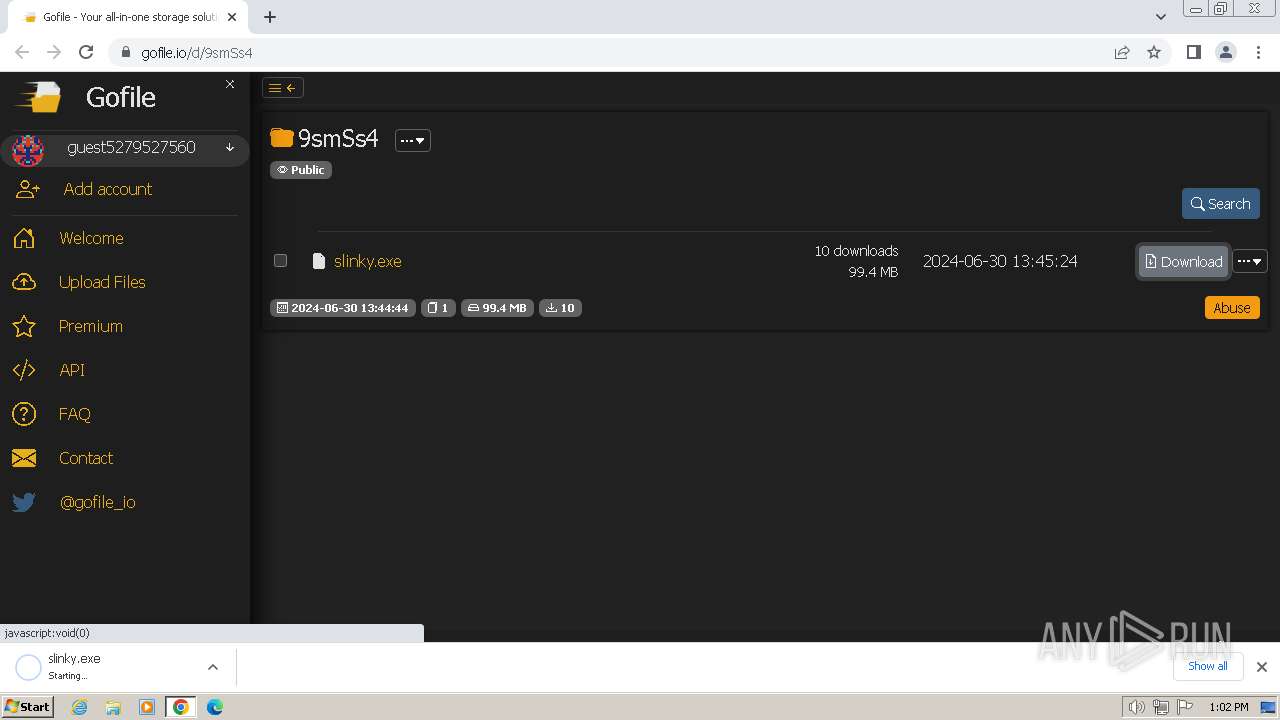The image size is (1280, 720).
Task: Open the @gofile_io link
Action: click(98, 502)
